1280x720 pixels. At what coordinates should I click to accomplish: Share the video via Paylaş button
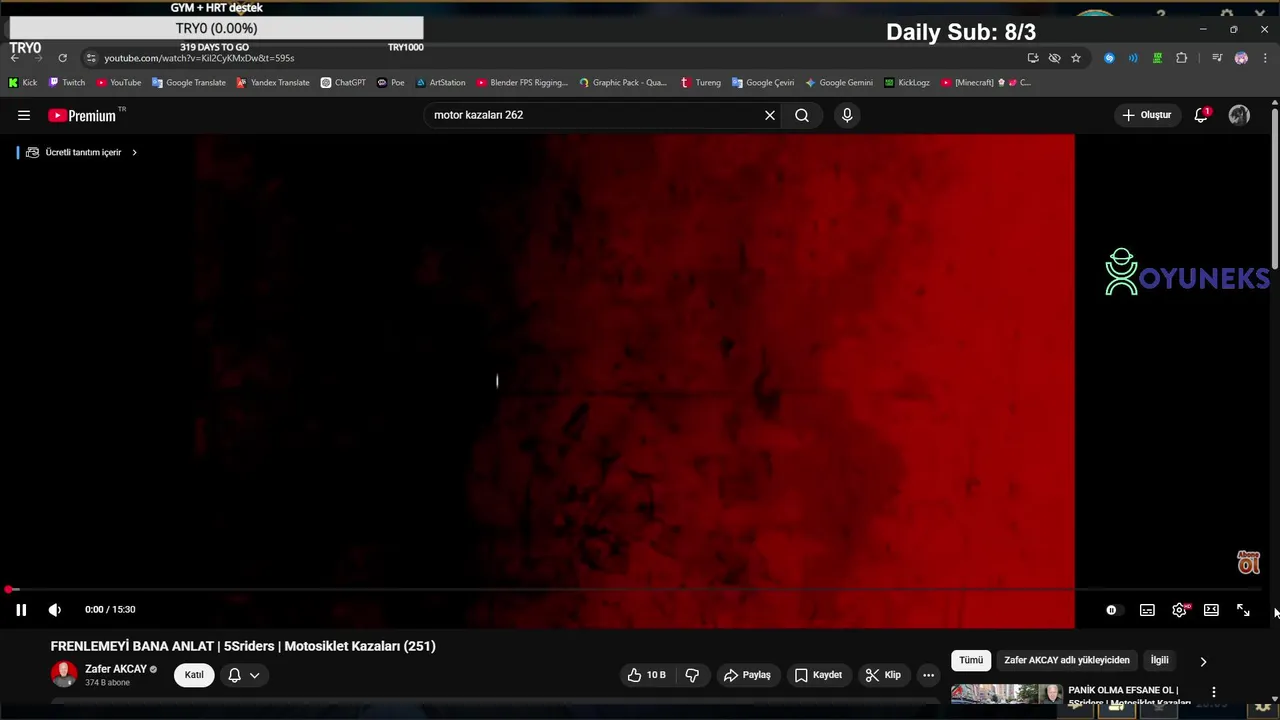click(747, 675)
